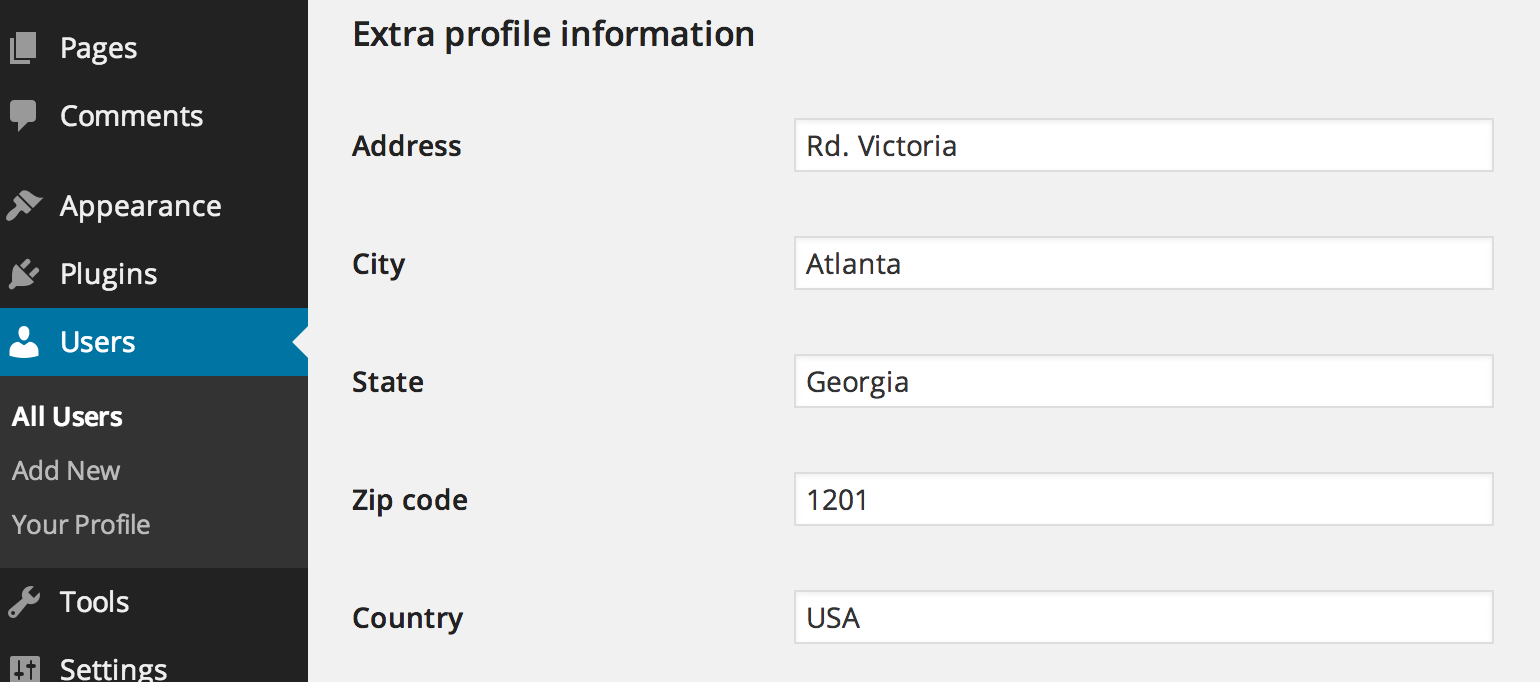Go to the Your Profile link
Viewport: 1540px width, 682px height.
point(81,525)
